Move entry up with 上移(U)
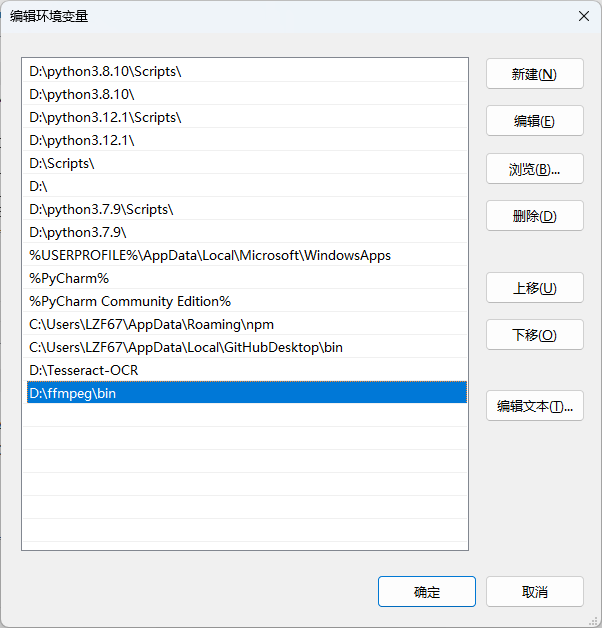The image size is (602, 628). (535, 288)
